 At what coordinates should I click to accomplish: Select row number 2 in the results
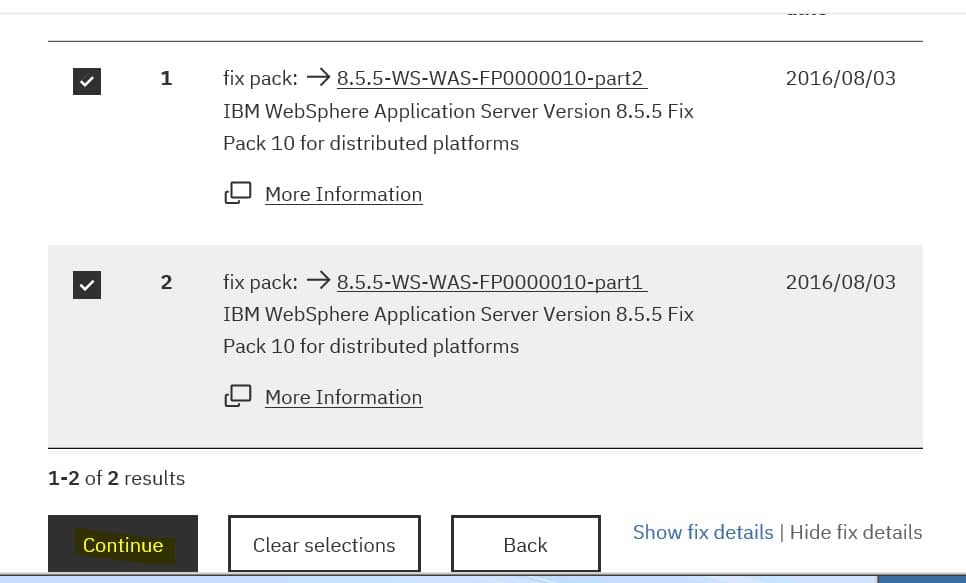coord(166,282)
